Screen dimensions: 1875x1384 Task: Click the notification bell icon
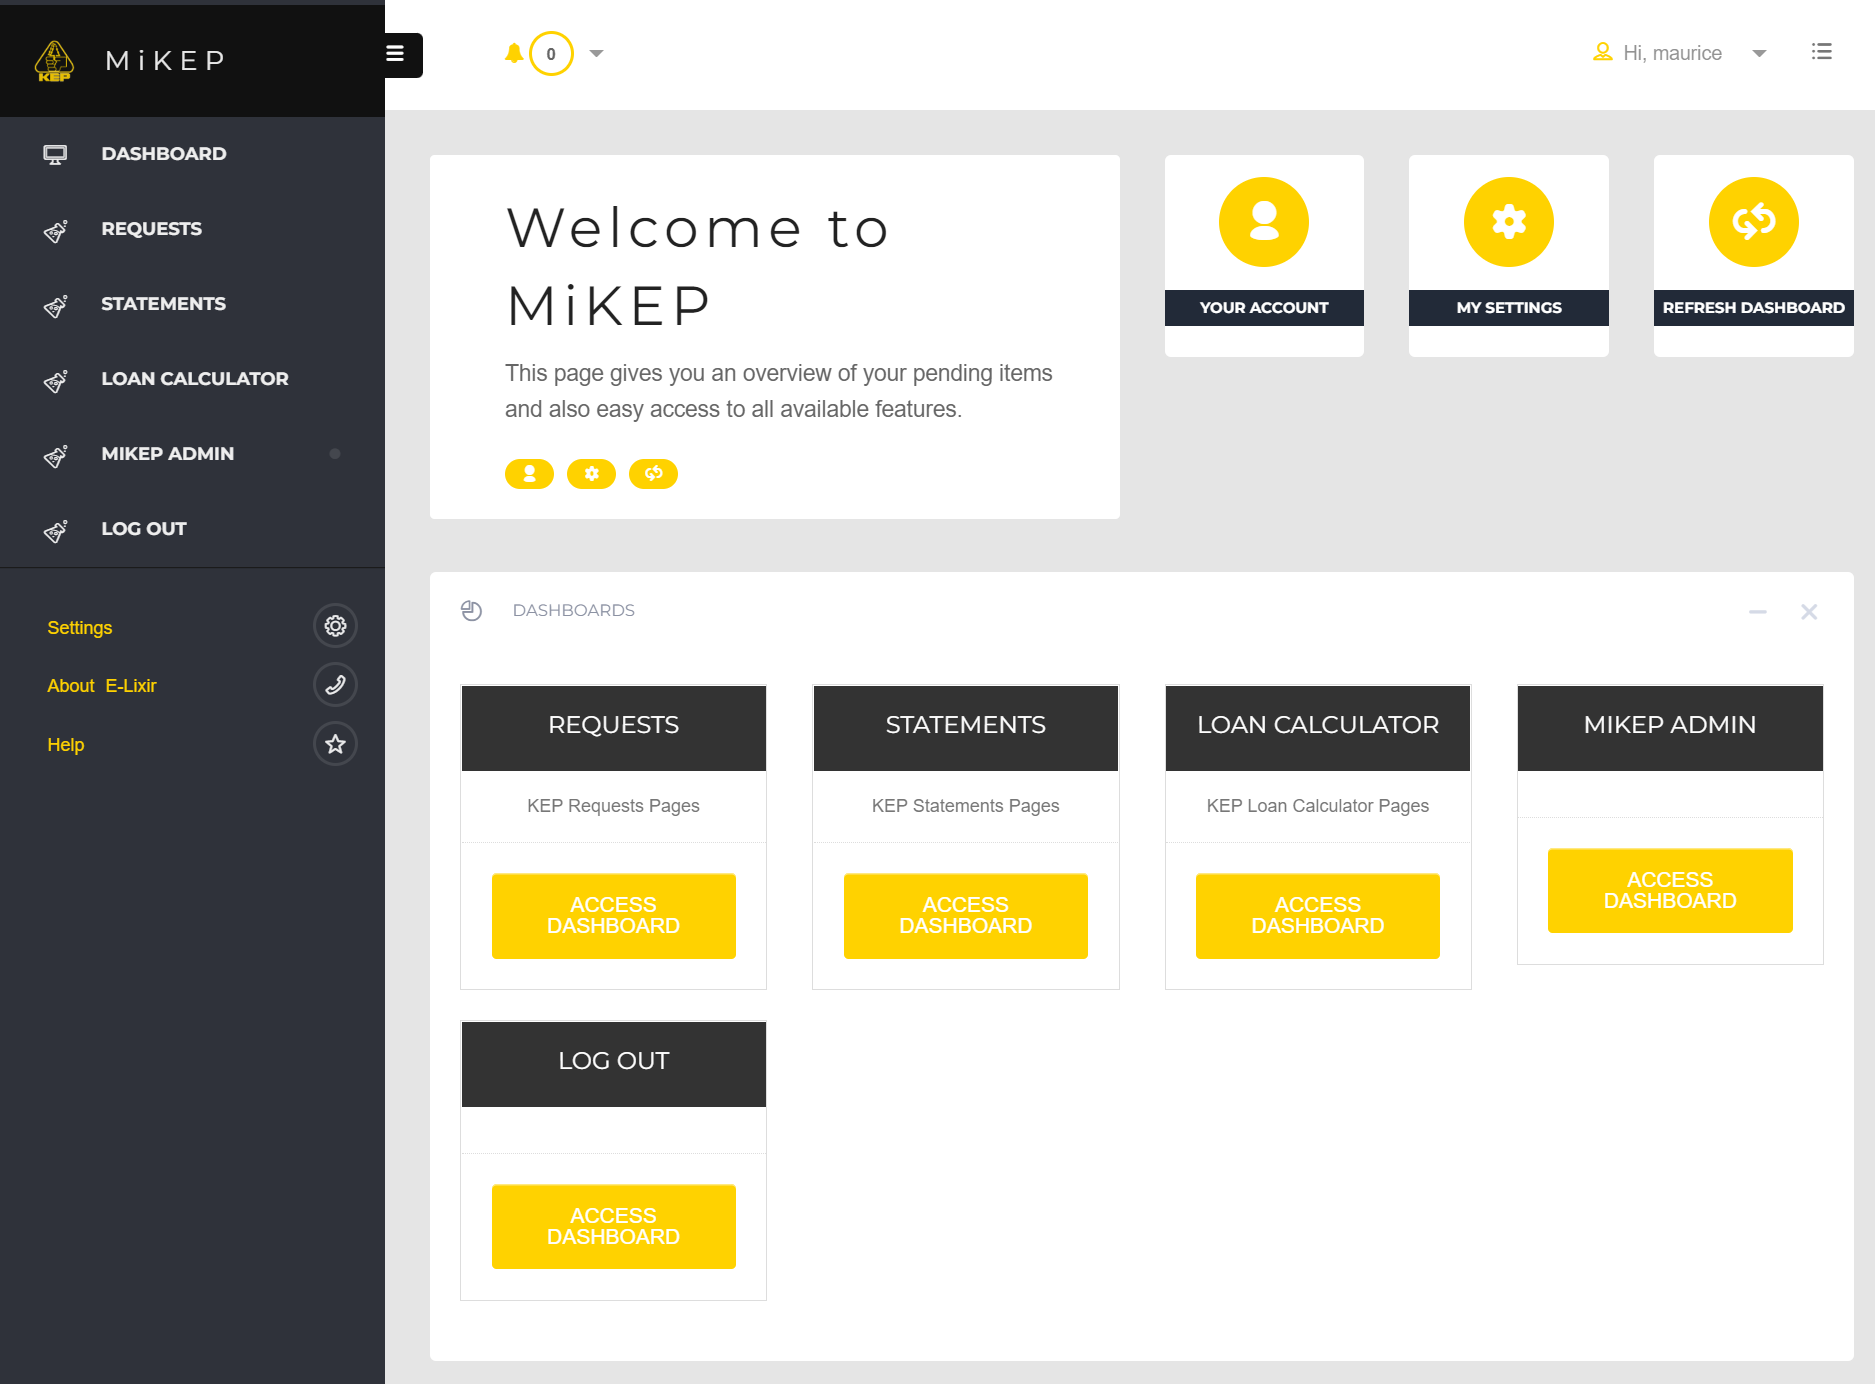pyautogui.click(x=514, y=54)
